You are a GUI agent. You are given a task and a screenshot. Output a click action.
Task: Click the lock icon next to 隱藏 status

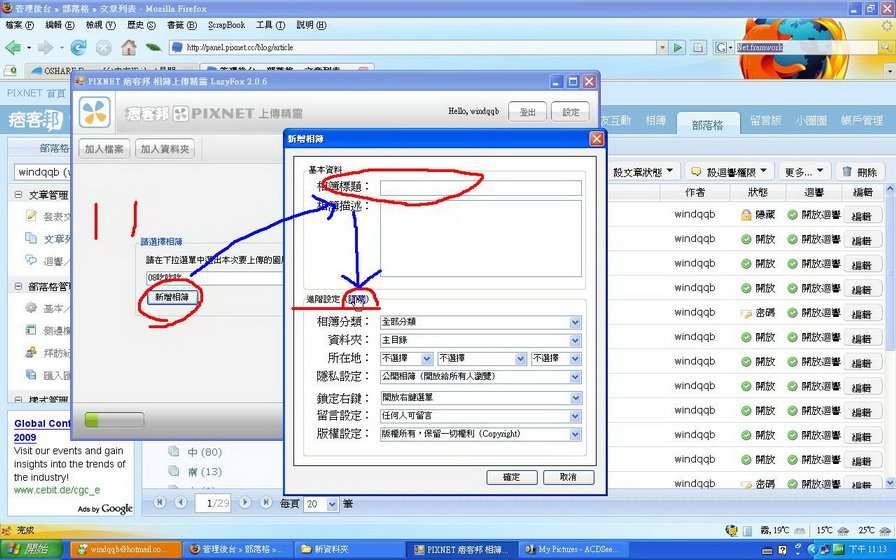[746, 215]
